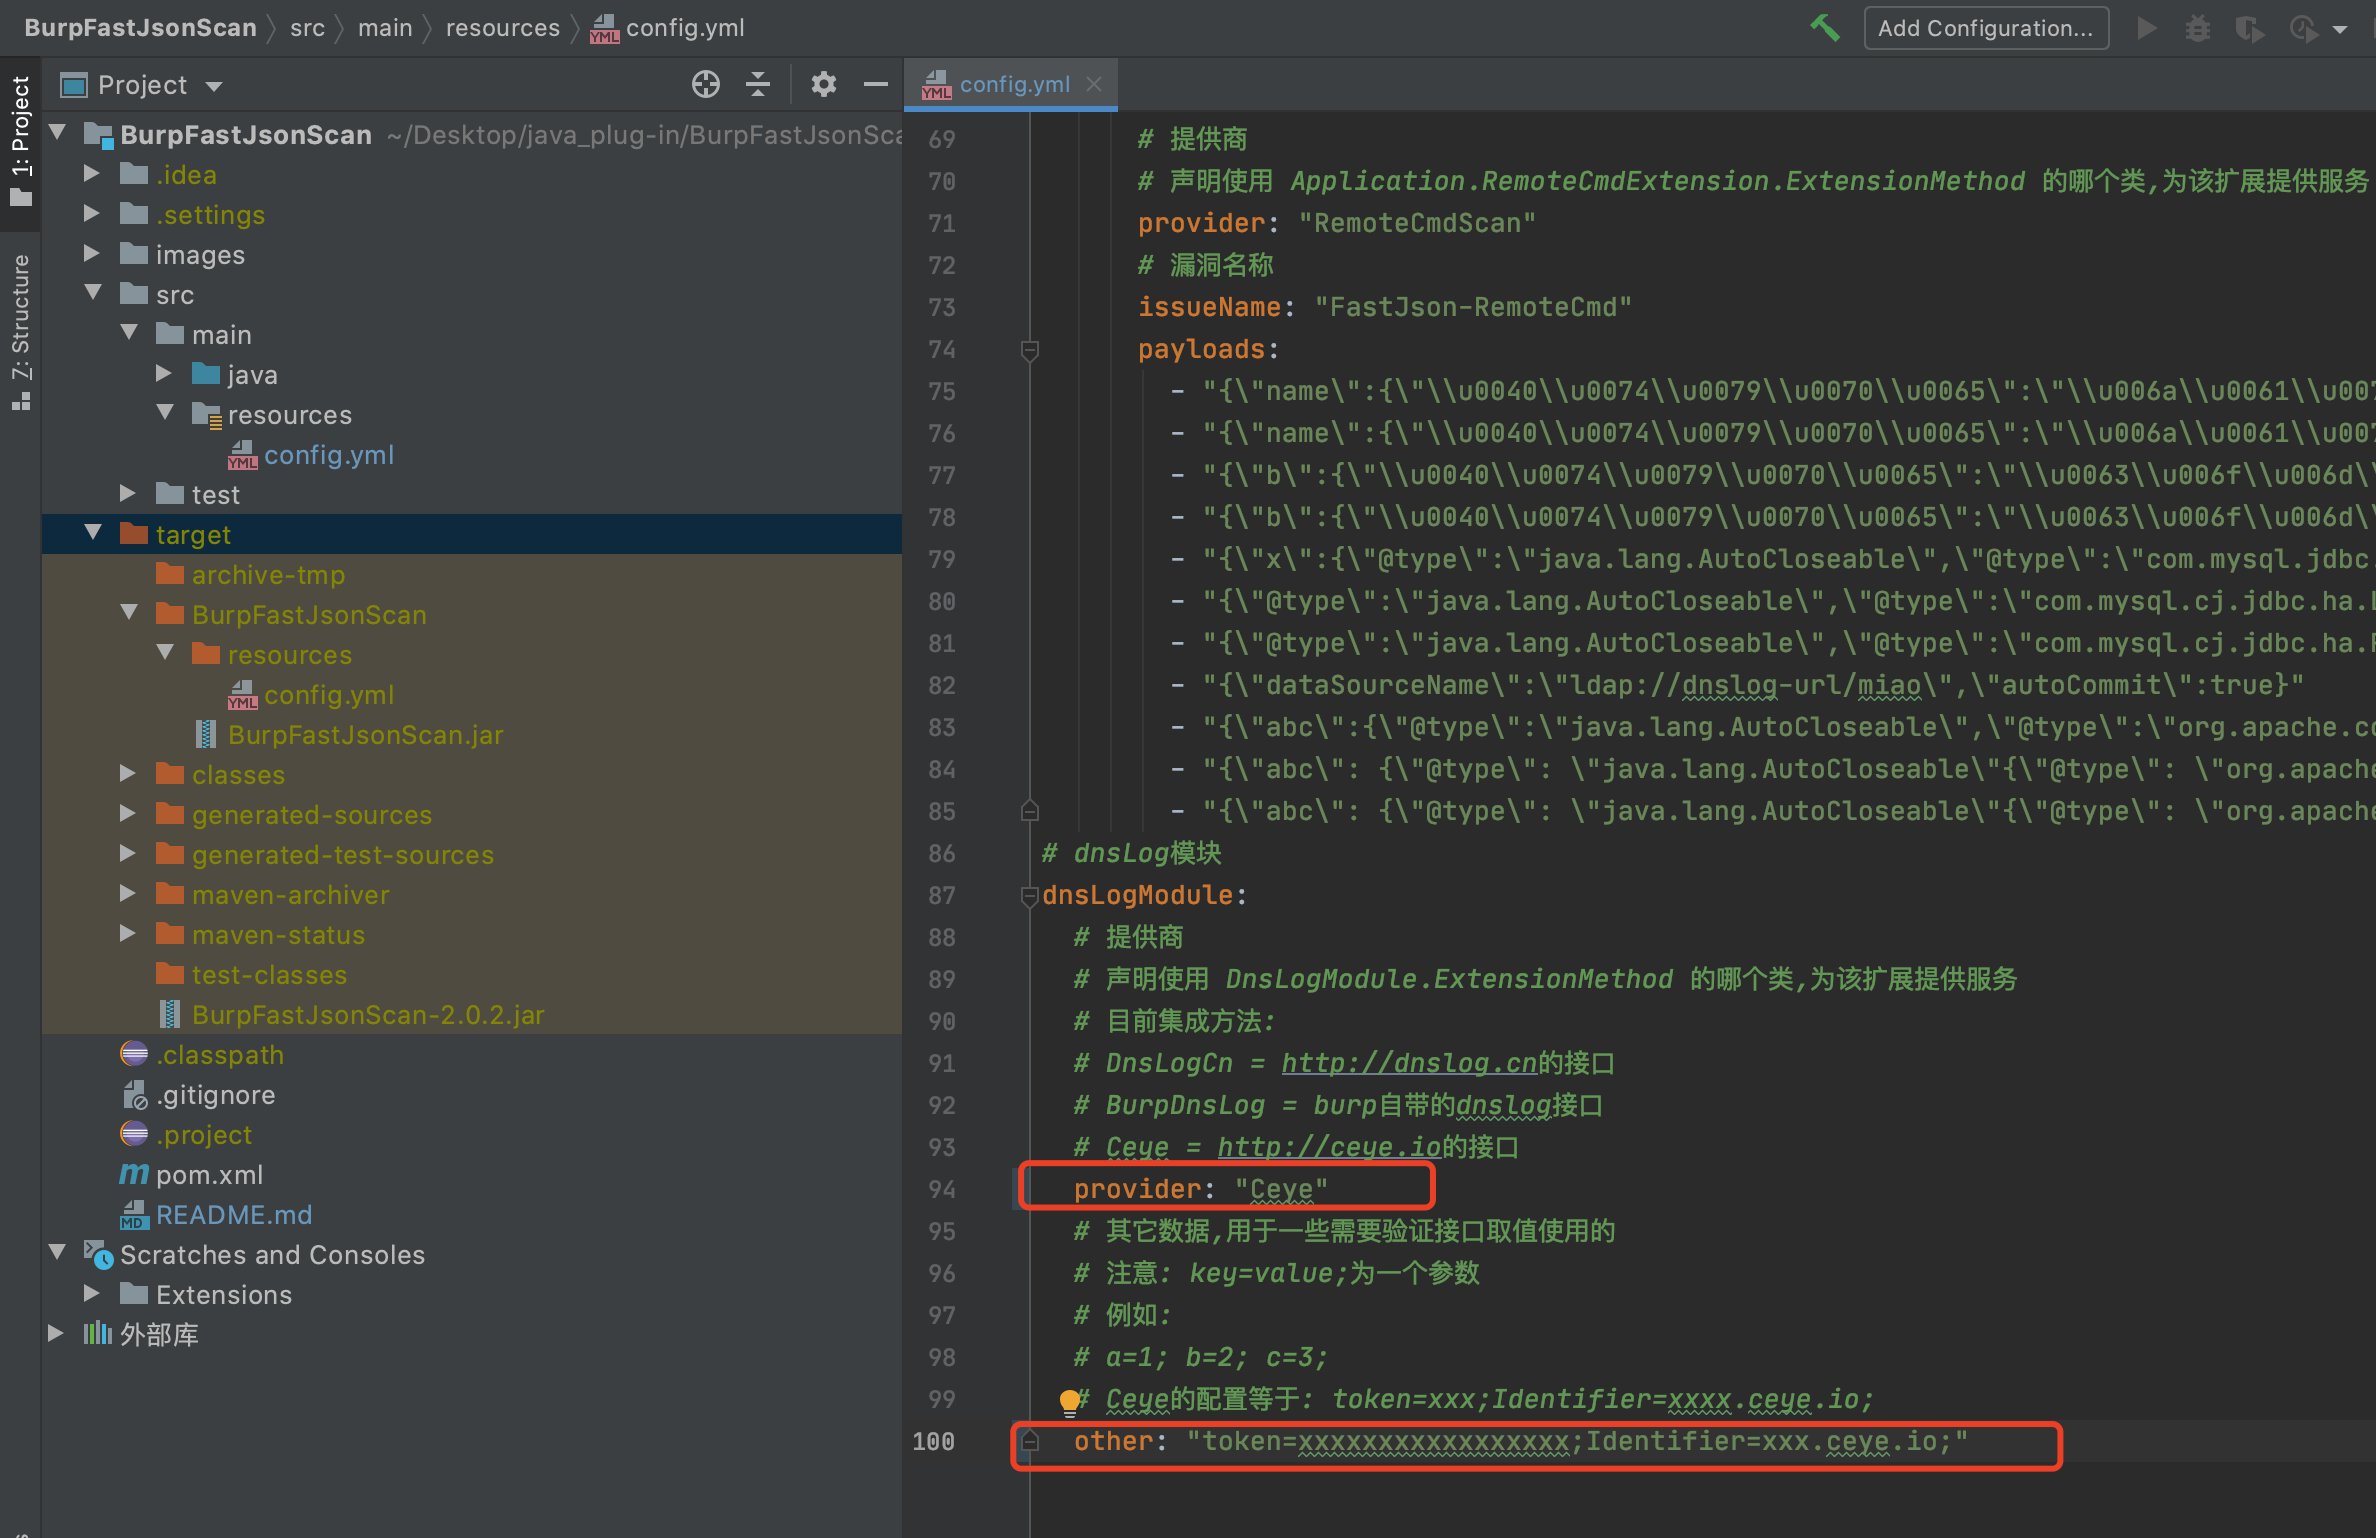The image size is (2376, 1538).
Task: Click the green hammer Build icon
Action: pos(1825,28)
